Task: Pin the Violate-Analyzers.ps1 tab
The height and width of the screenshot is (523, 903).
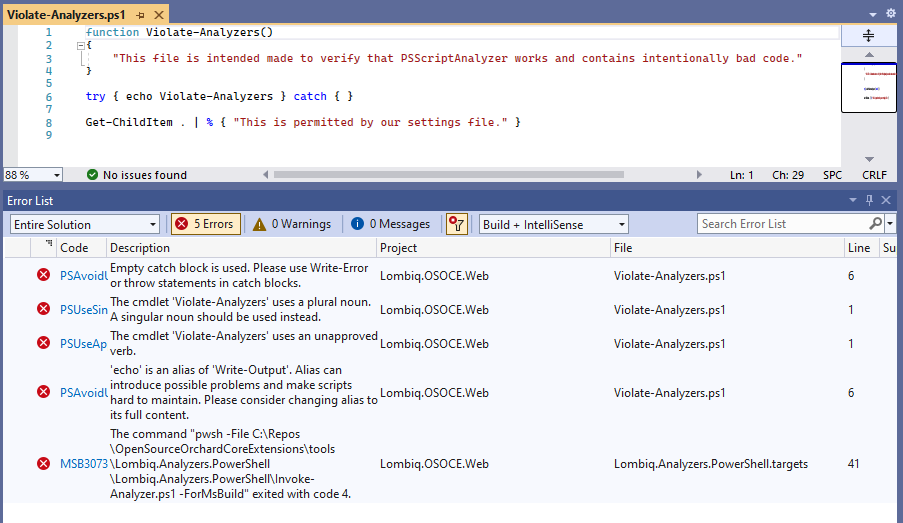Action: [x=141, y=16]
